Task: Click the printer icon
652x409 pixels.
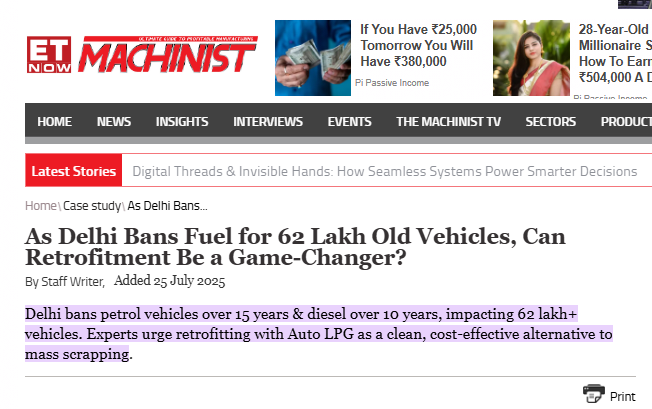Action: coord(594,393)
